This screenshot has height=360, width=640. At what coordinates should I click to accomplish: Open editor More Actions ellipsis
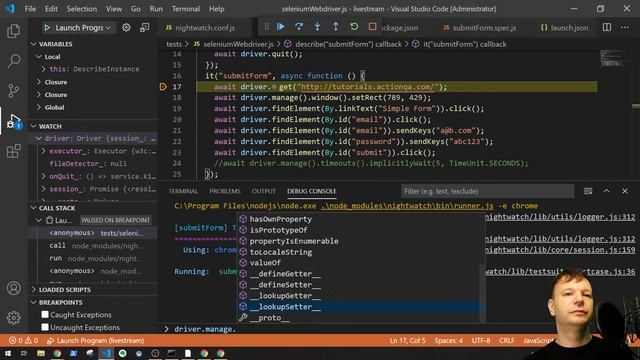point(625,27)
